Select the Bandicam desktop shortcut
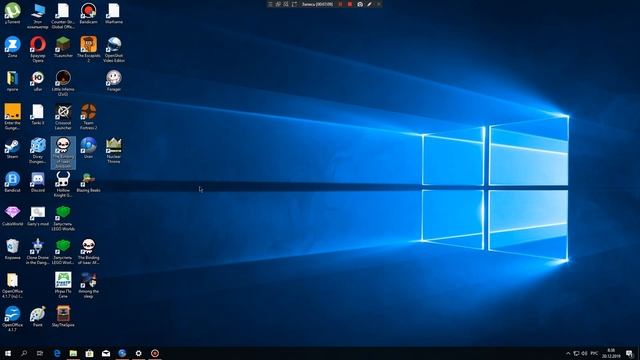This screenshot has width=640, height=360. [88, 13]
